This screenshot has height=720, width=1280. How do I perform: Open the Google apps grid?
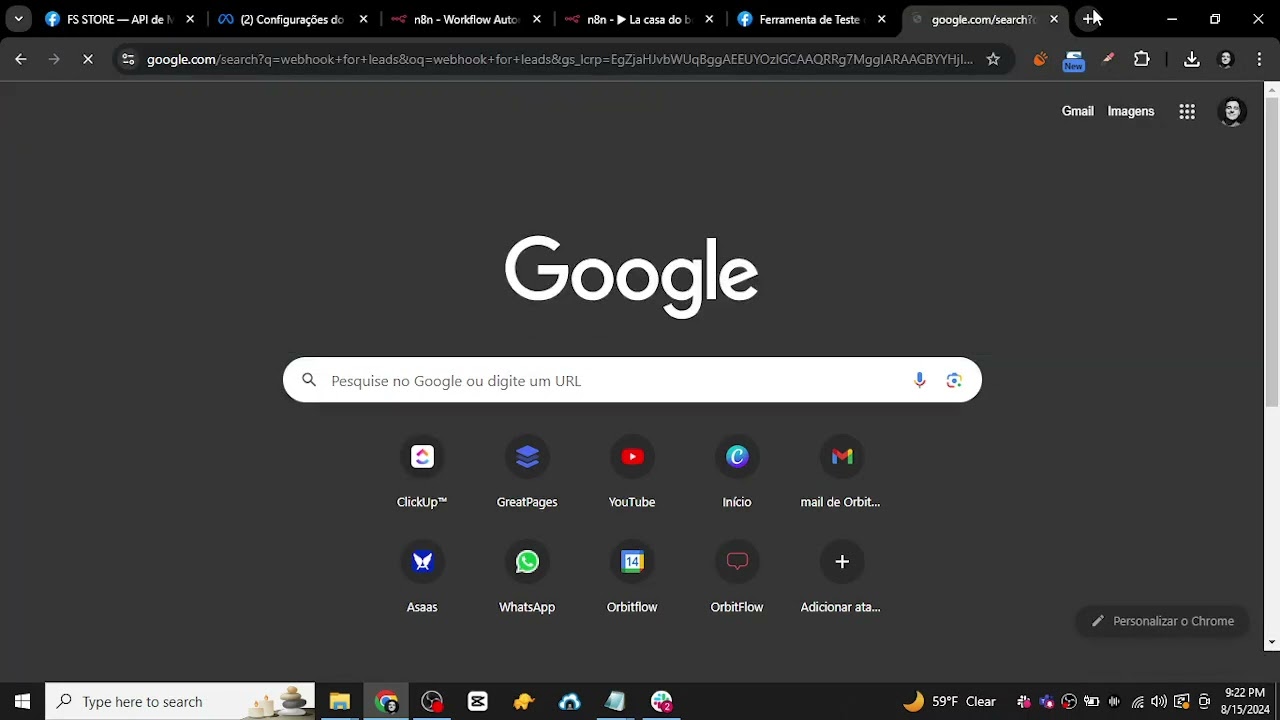pos(1187,112)
